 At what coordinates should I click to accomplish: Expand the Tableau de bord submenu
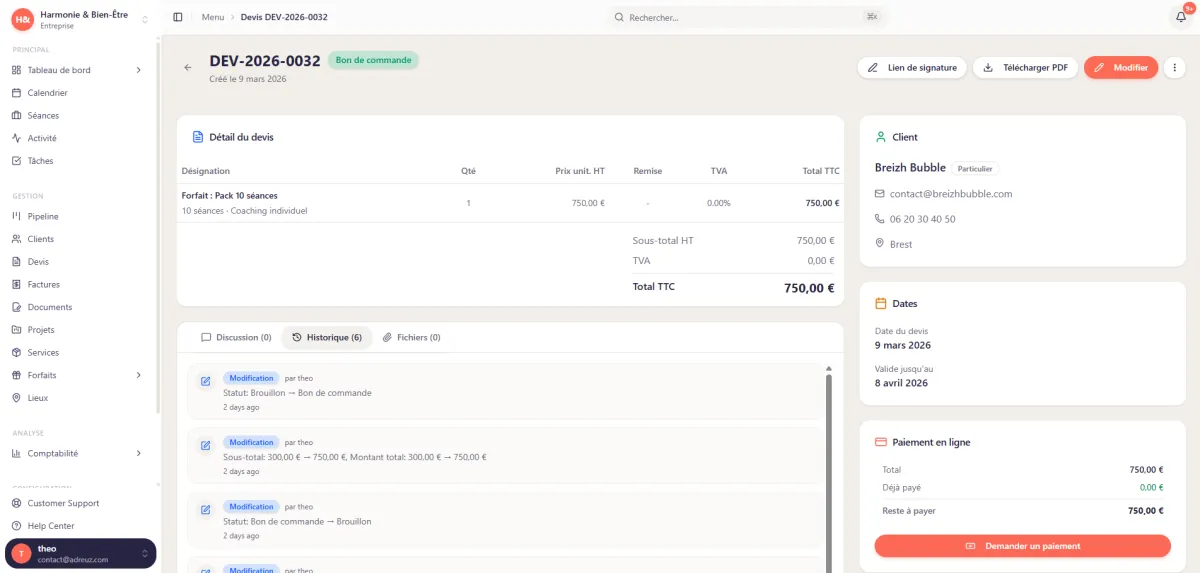[x=138, y=70]
